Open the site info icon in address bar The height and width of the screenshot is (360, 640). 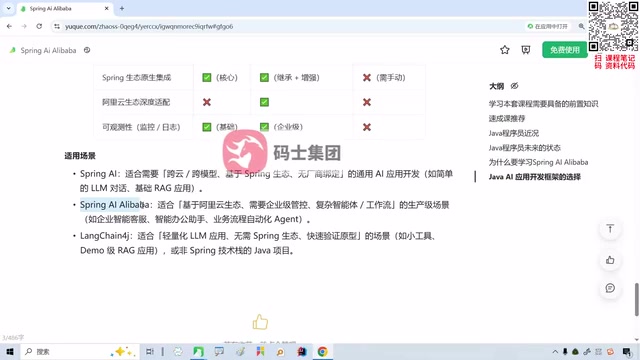57,26
